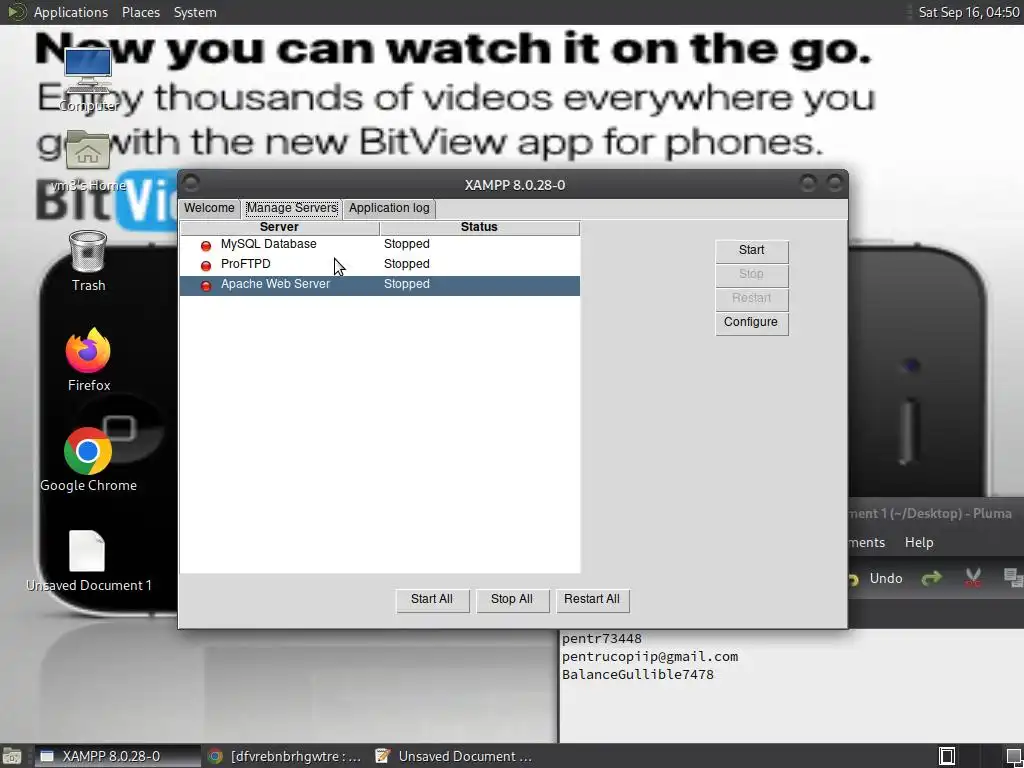Click Start All servers
The image size is (1024, 768).
432,600
